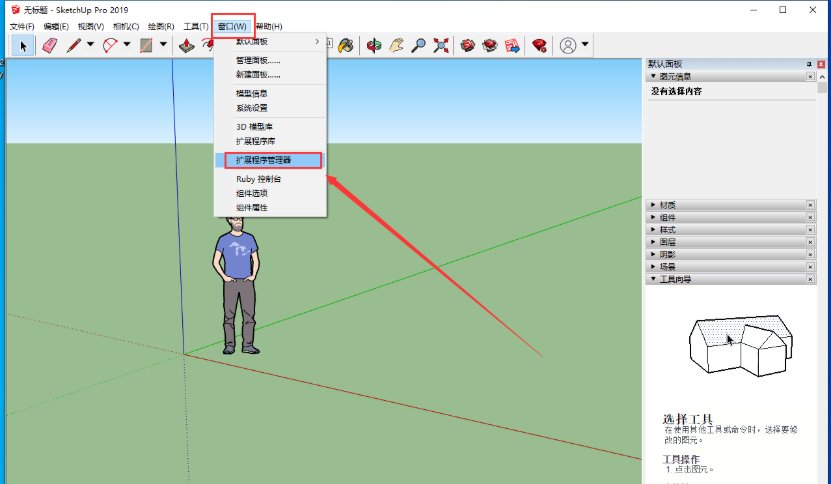Choose the Line pencil tool

tap(73, 46)
